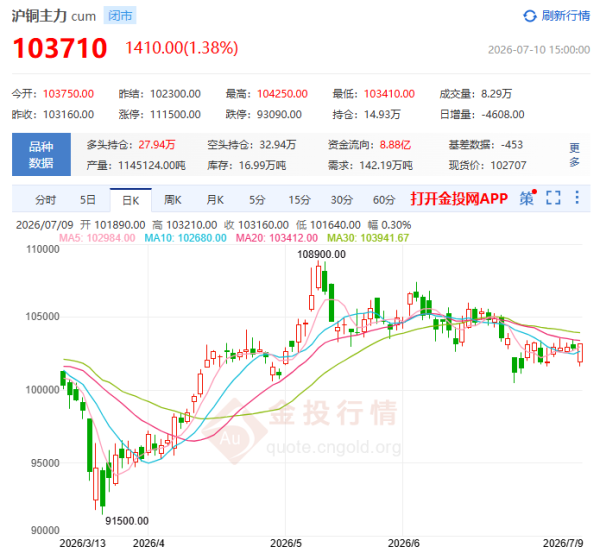Click the 105000 price axis label

[43, 317]
